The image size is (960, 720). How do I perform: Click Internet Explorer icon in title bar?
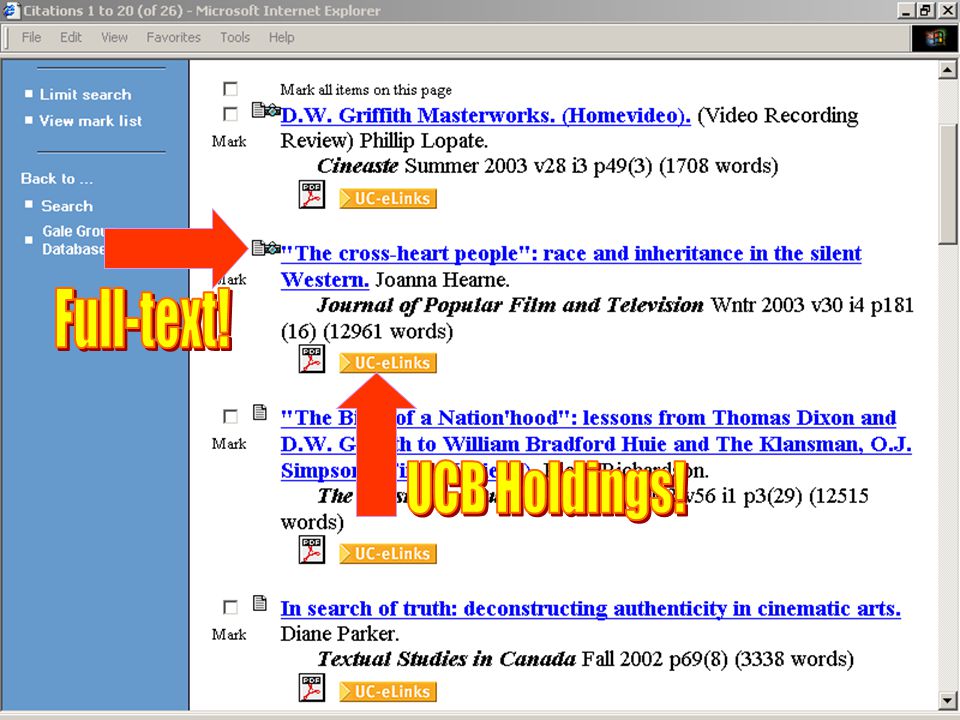pos(11,10)
